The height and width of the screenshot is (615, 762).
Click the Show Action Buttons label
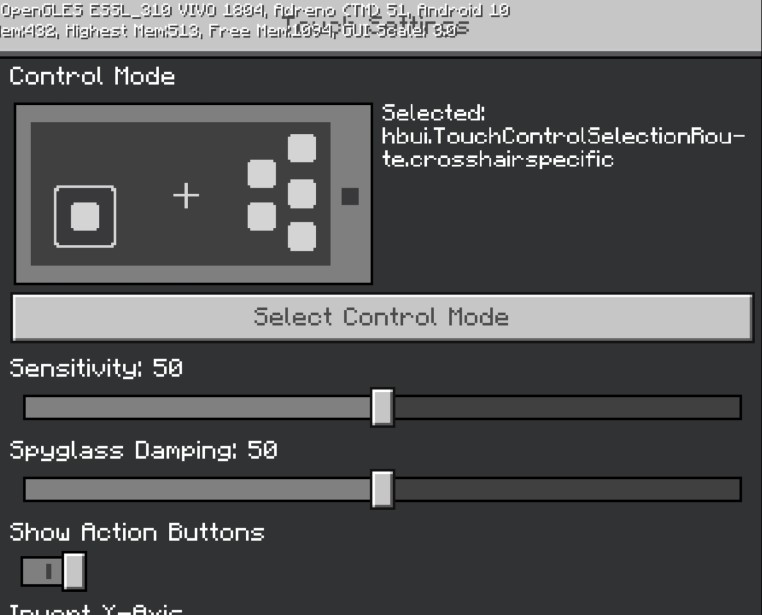(x=137, y=532)
